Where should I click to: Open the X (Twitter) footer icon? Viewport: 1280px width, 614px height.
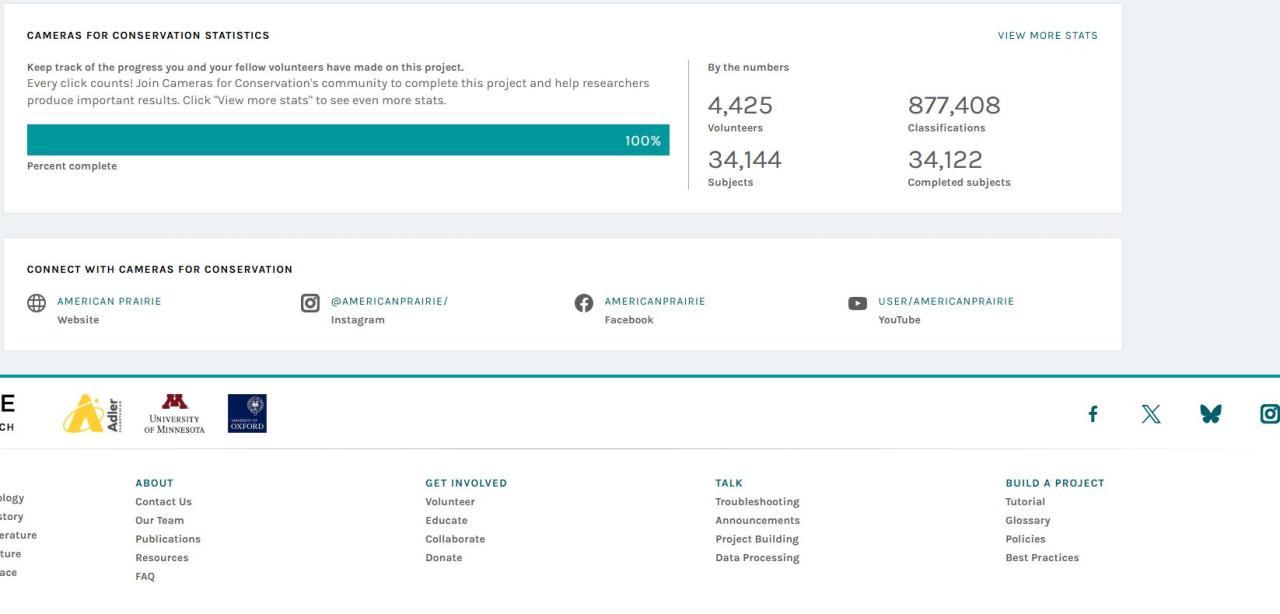[1151, 414]
